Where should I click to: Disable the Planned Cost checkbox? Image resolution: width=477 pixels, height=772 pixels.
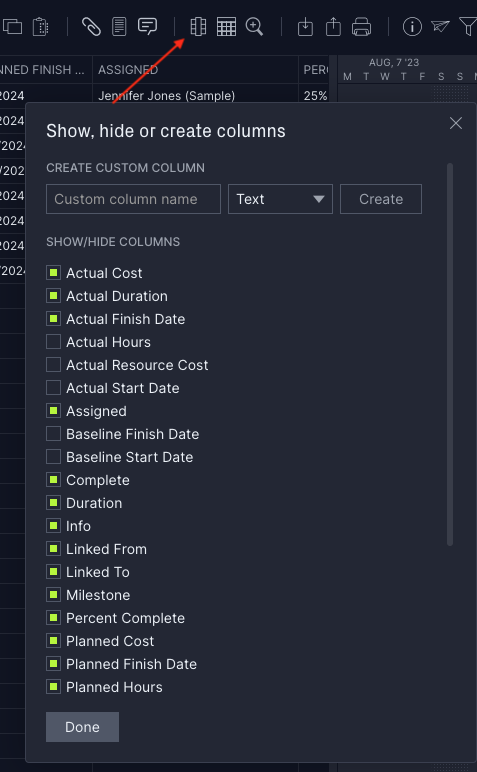[53, 641]
